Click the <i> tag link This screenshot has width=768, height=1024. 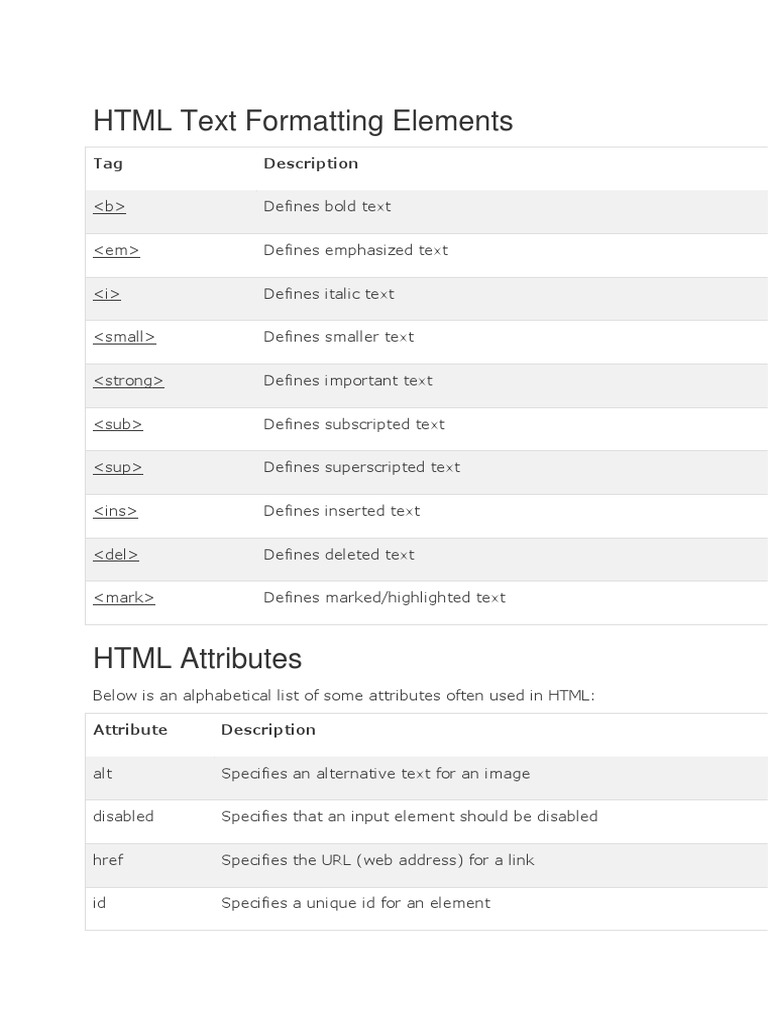[107, 294]
